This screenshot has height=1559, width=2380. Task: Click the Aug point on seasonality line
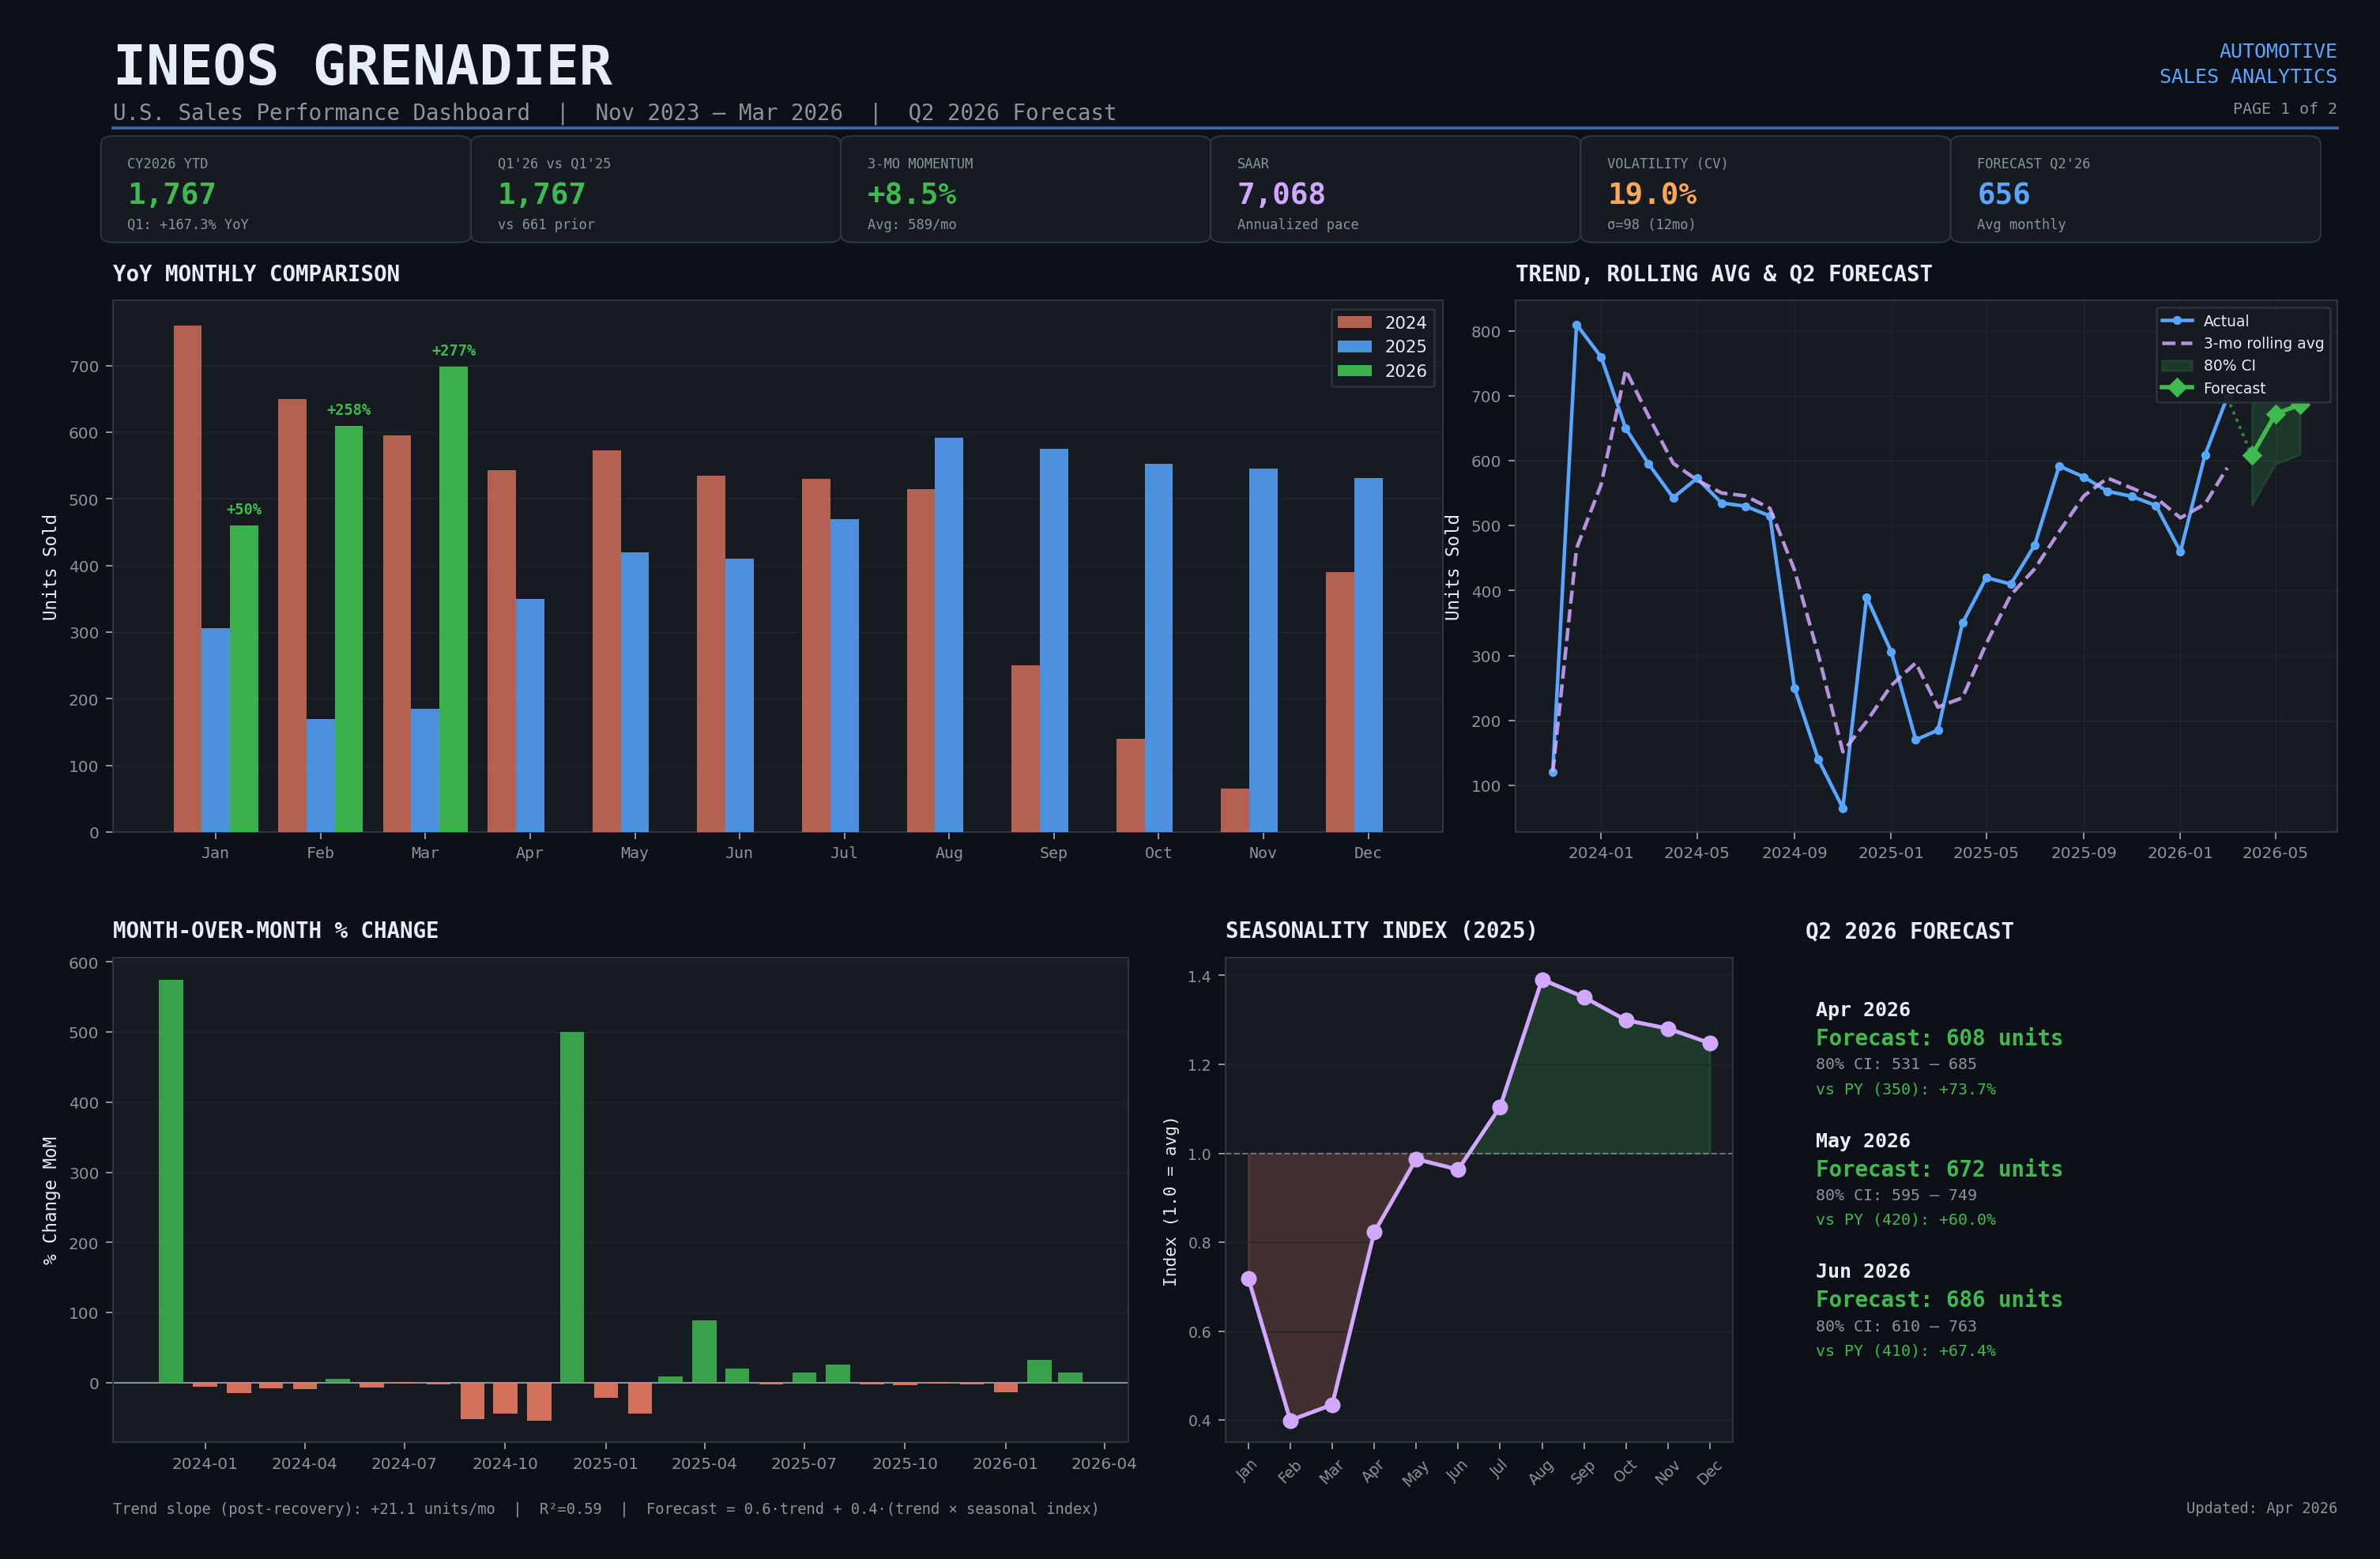1543,980
